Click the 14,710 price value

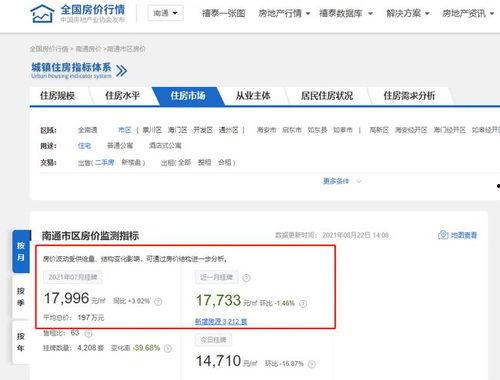(218, 361)
